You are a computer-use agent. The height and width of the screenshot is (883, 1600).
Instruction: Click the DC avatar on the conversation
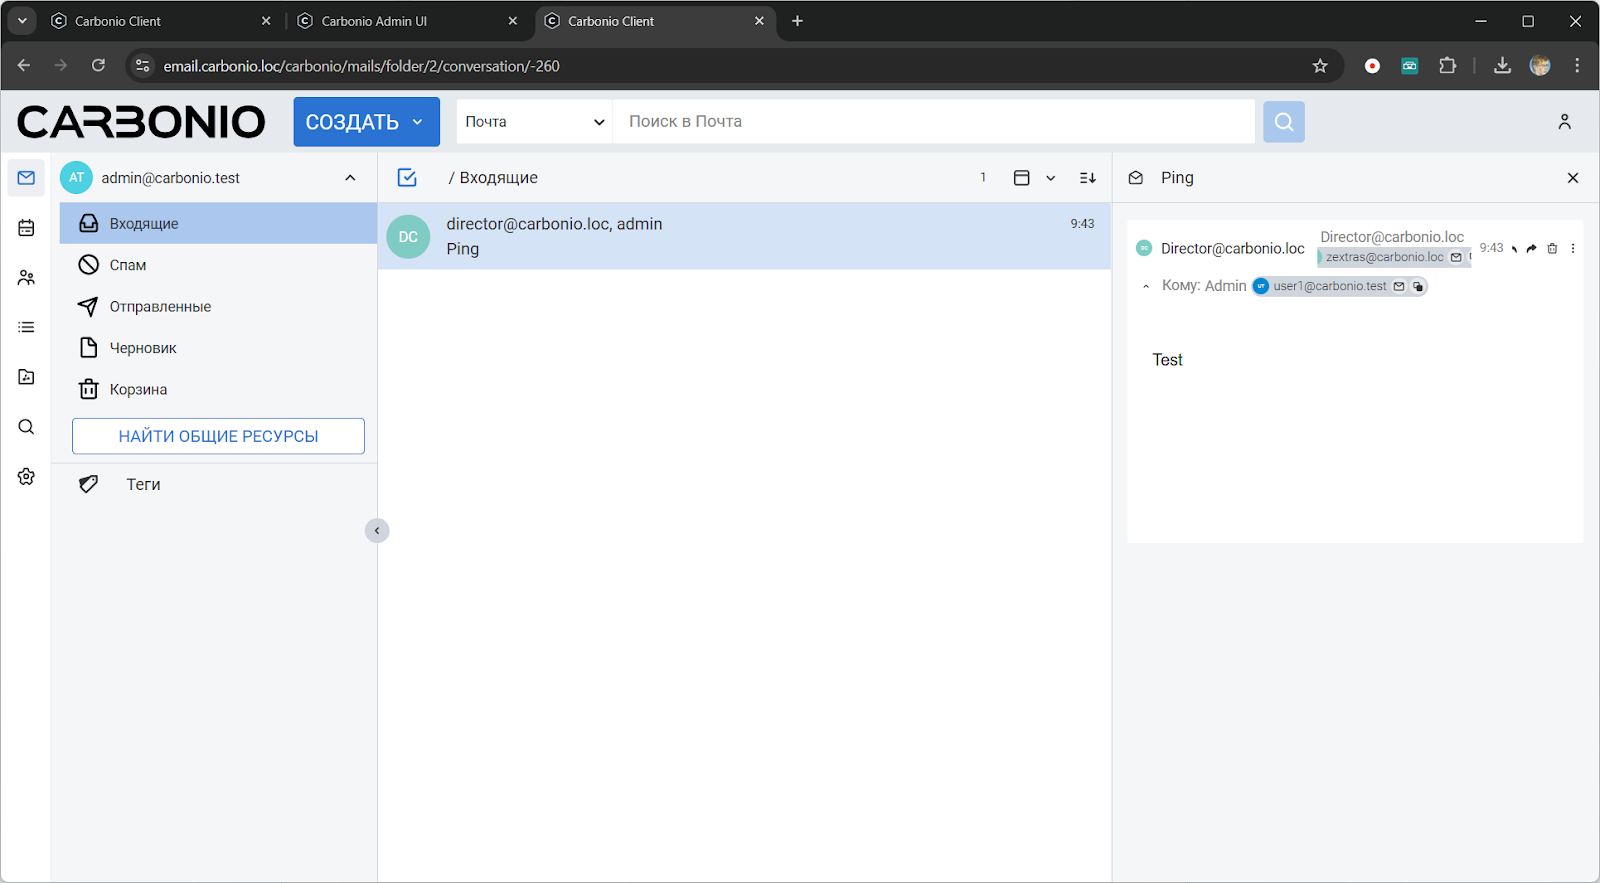click(408, 237)
